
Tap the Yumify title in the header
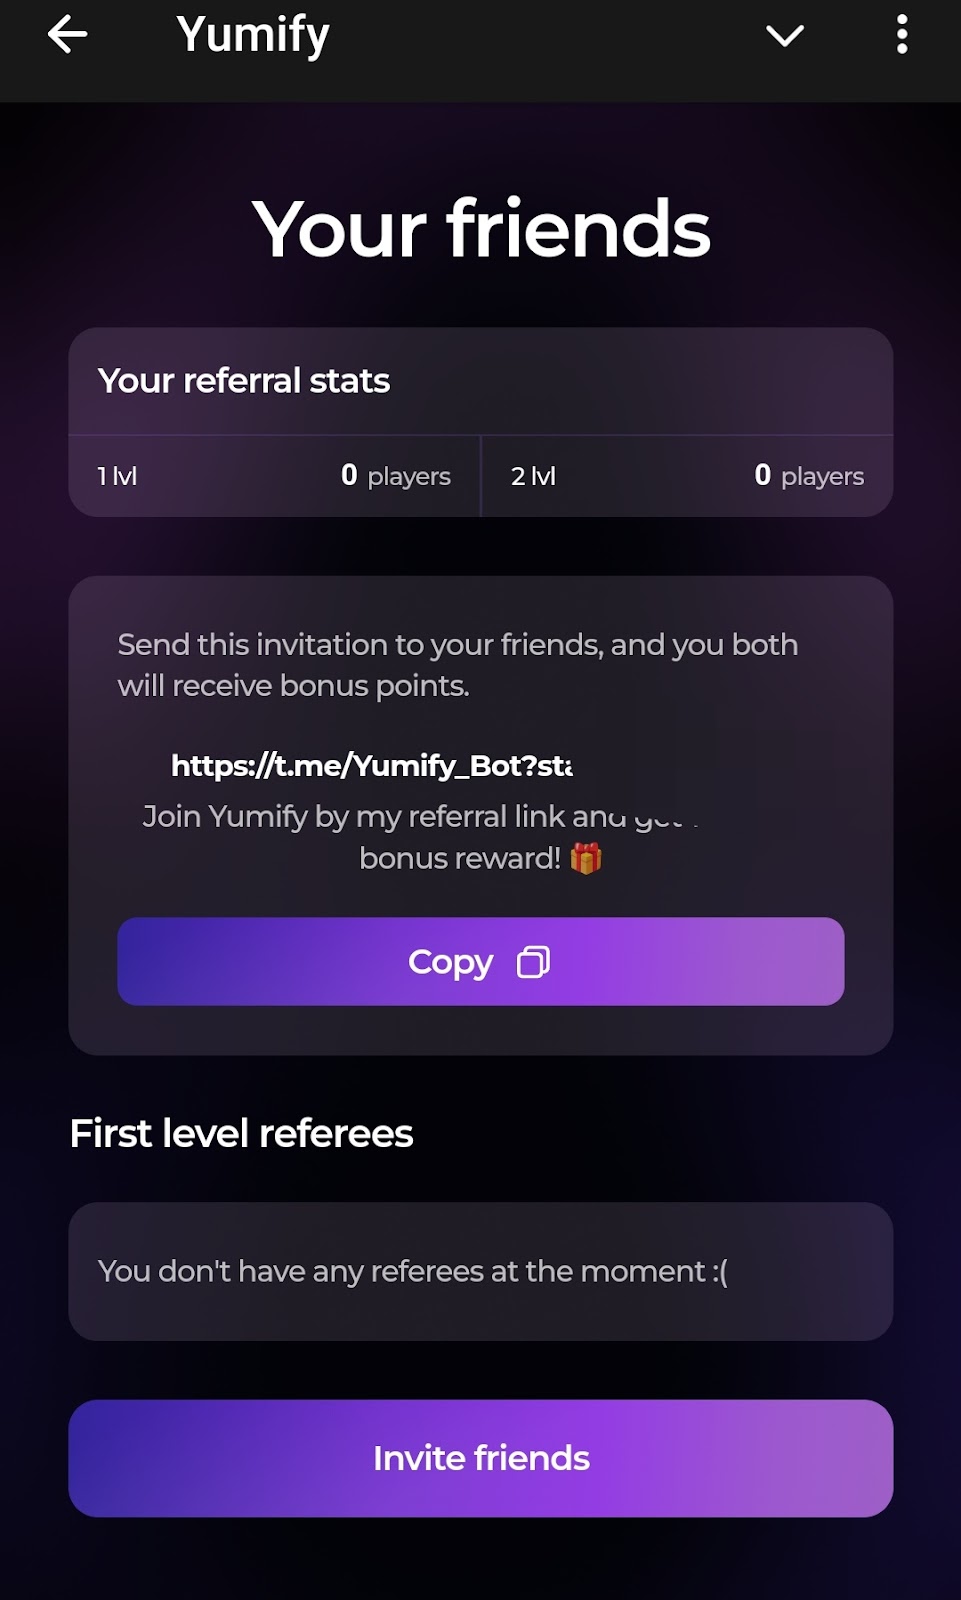click(253, 35)
